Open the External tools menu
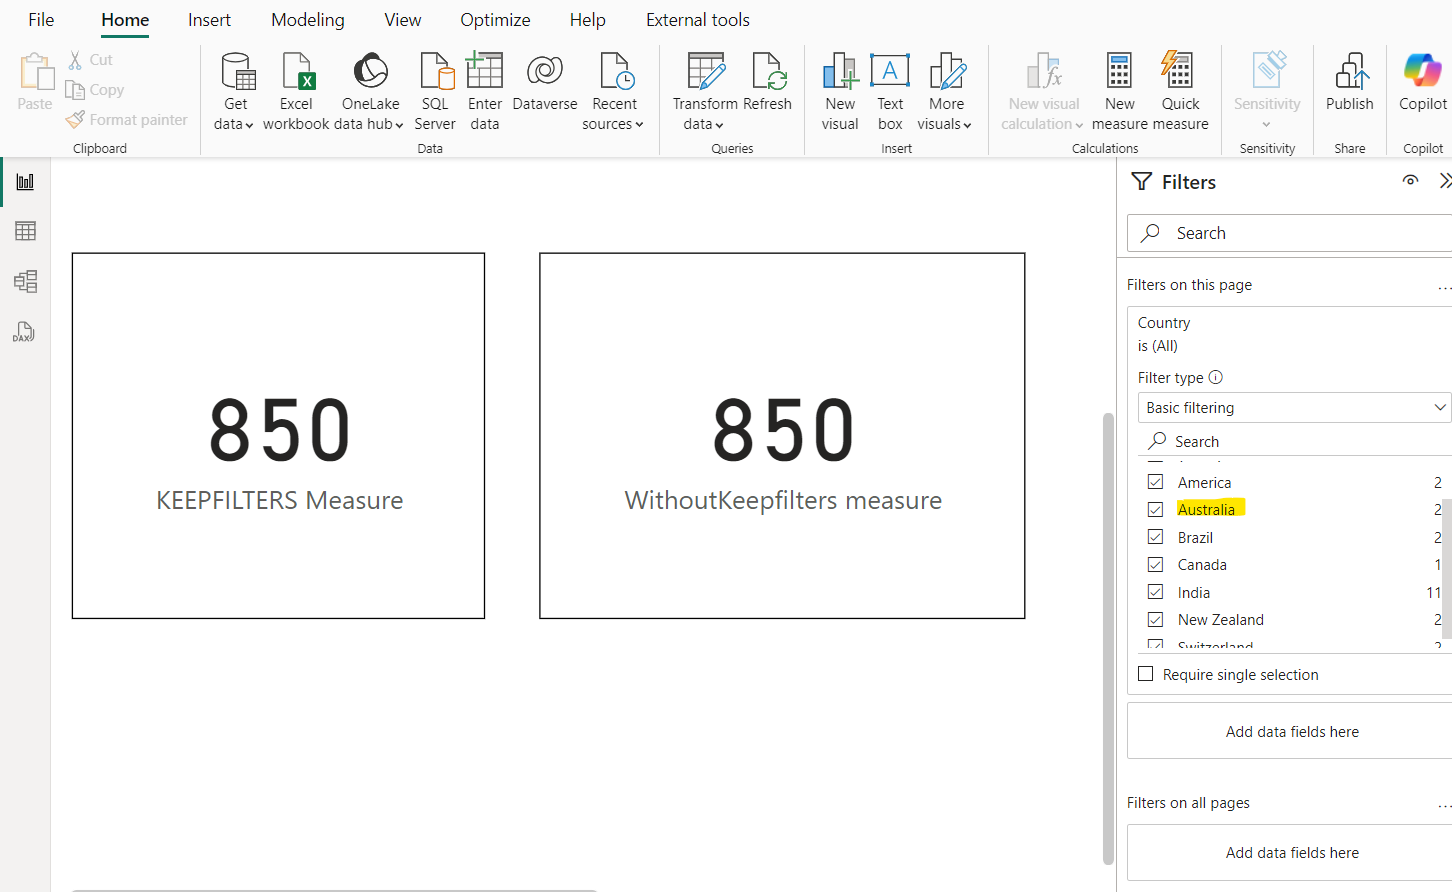1452x892 pixels. coord(697,19)
